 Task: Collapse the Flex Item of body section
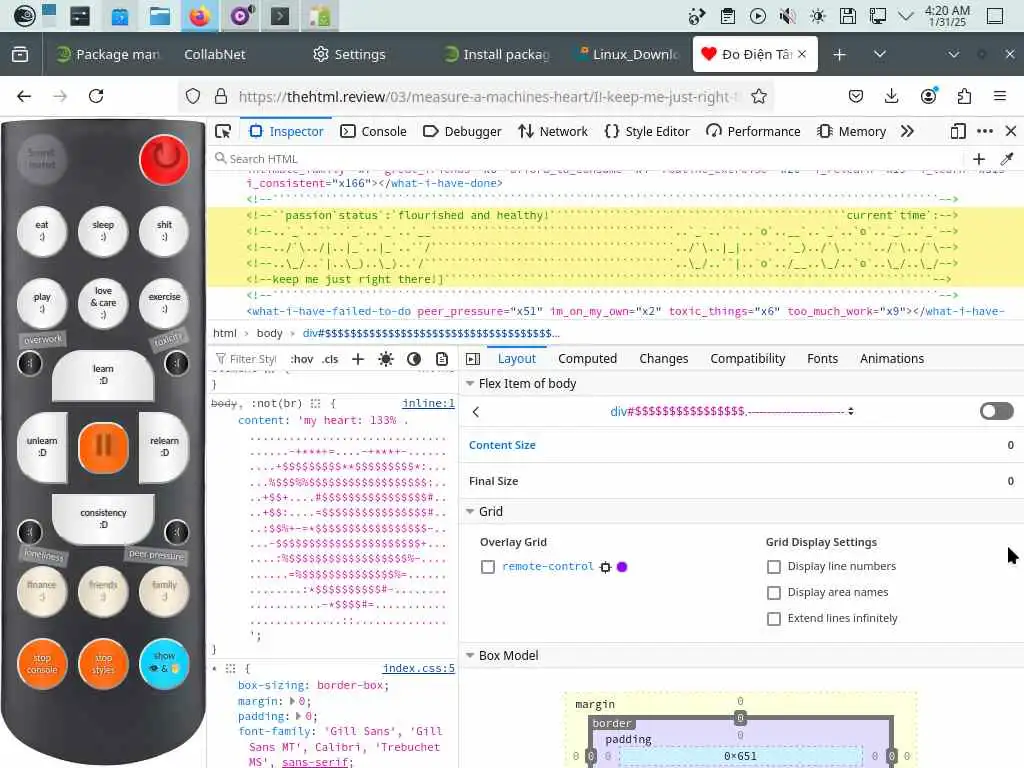[x=470, y=383]
